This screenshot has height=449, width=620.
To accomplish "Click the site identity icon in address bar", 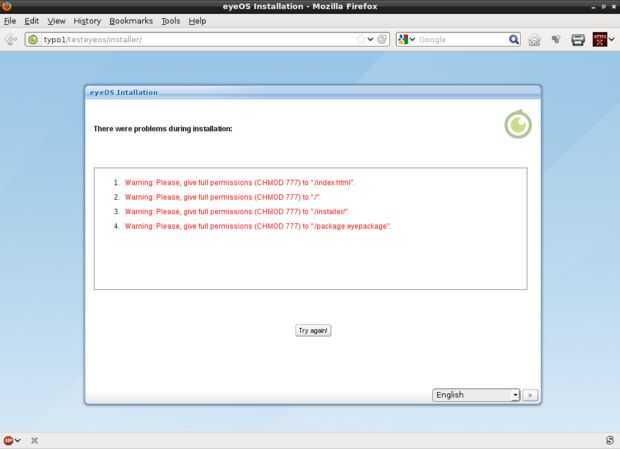I will [33, 40].
